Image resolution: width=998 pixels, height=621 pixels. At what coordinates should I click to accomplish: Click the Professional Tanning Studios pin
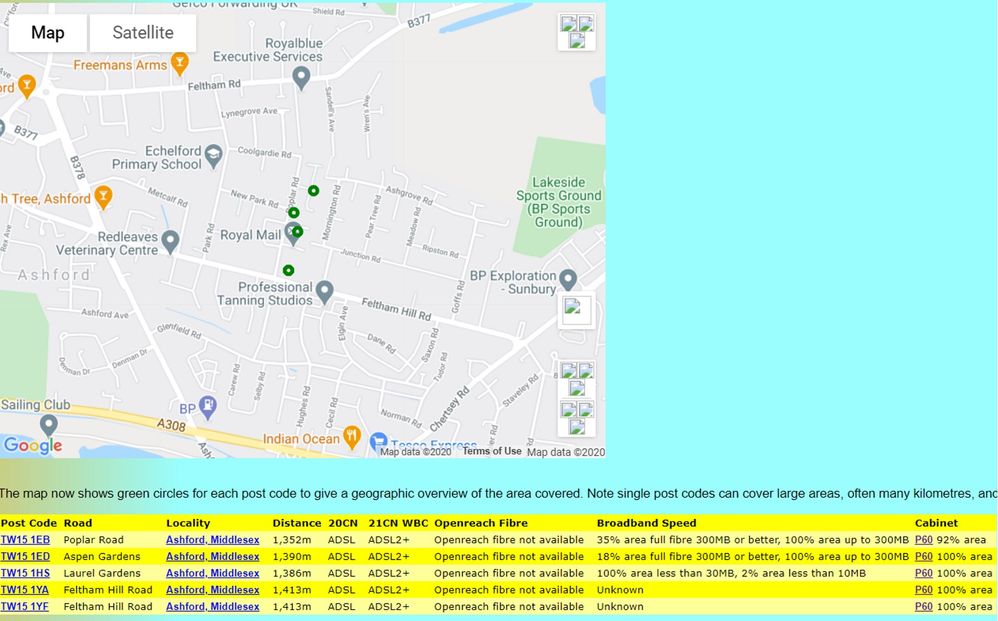[x=324, y=291]
